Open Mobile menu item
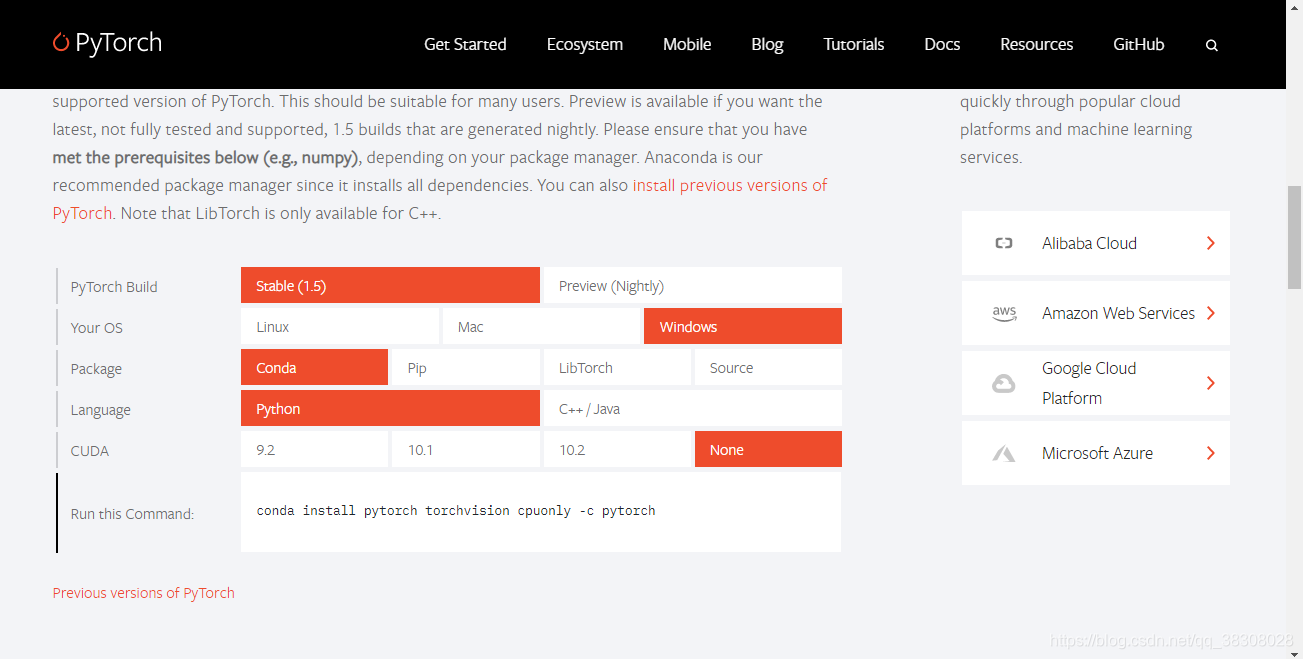Image resolution: width=1303 pixels, height=659 pixels. [x=687, y=44]
